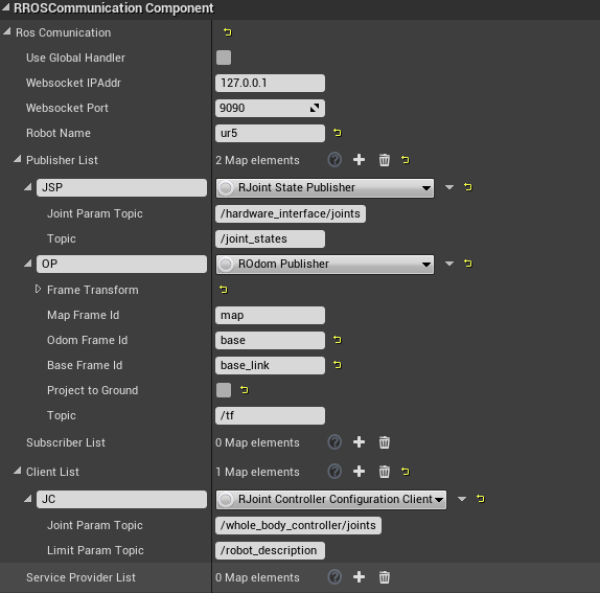Toggle Project to Ground checkbox
The height and width of the screenshot is (593, 600).
click(224, 390)
